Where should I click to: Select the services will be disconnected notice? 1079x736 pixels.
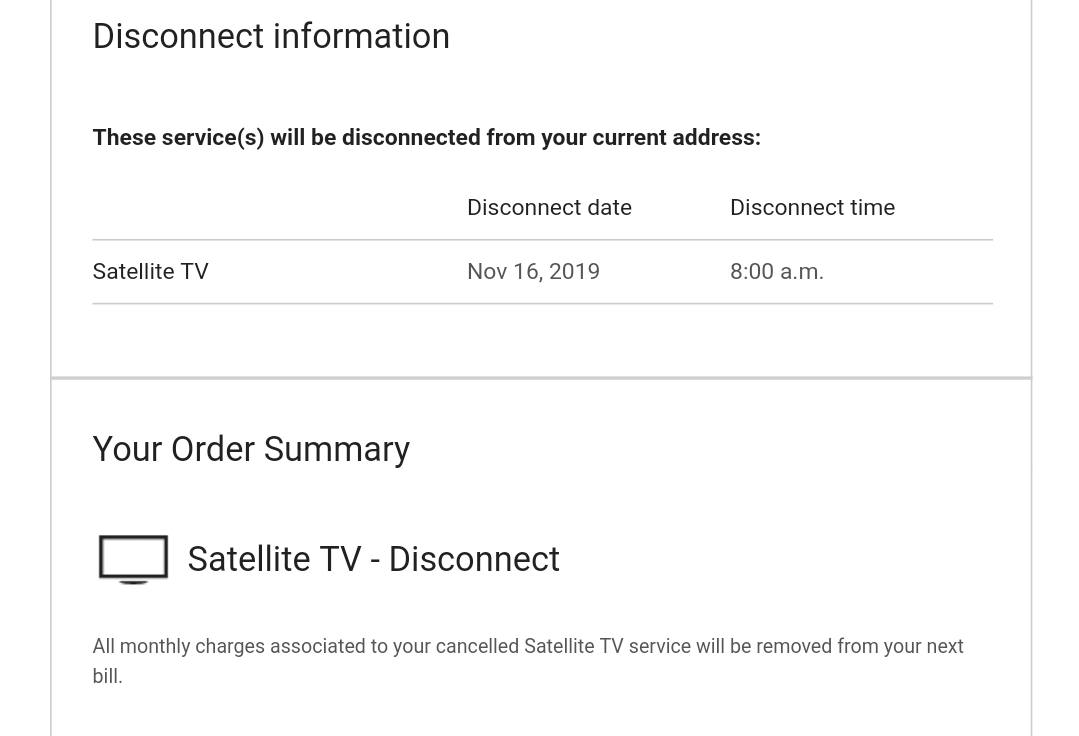[x=427, y=138]
